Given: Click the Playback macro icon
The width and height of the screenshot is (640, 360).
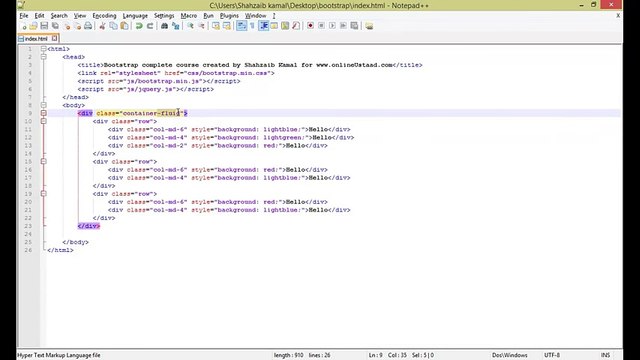Looking at the screenshot, I should [332, 26].
